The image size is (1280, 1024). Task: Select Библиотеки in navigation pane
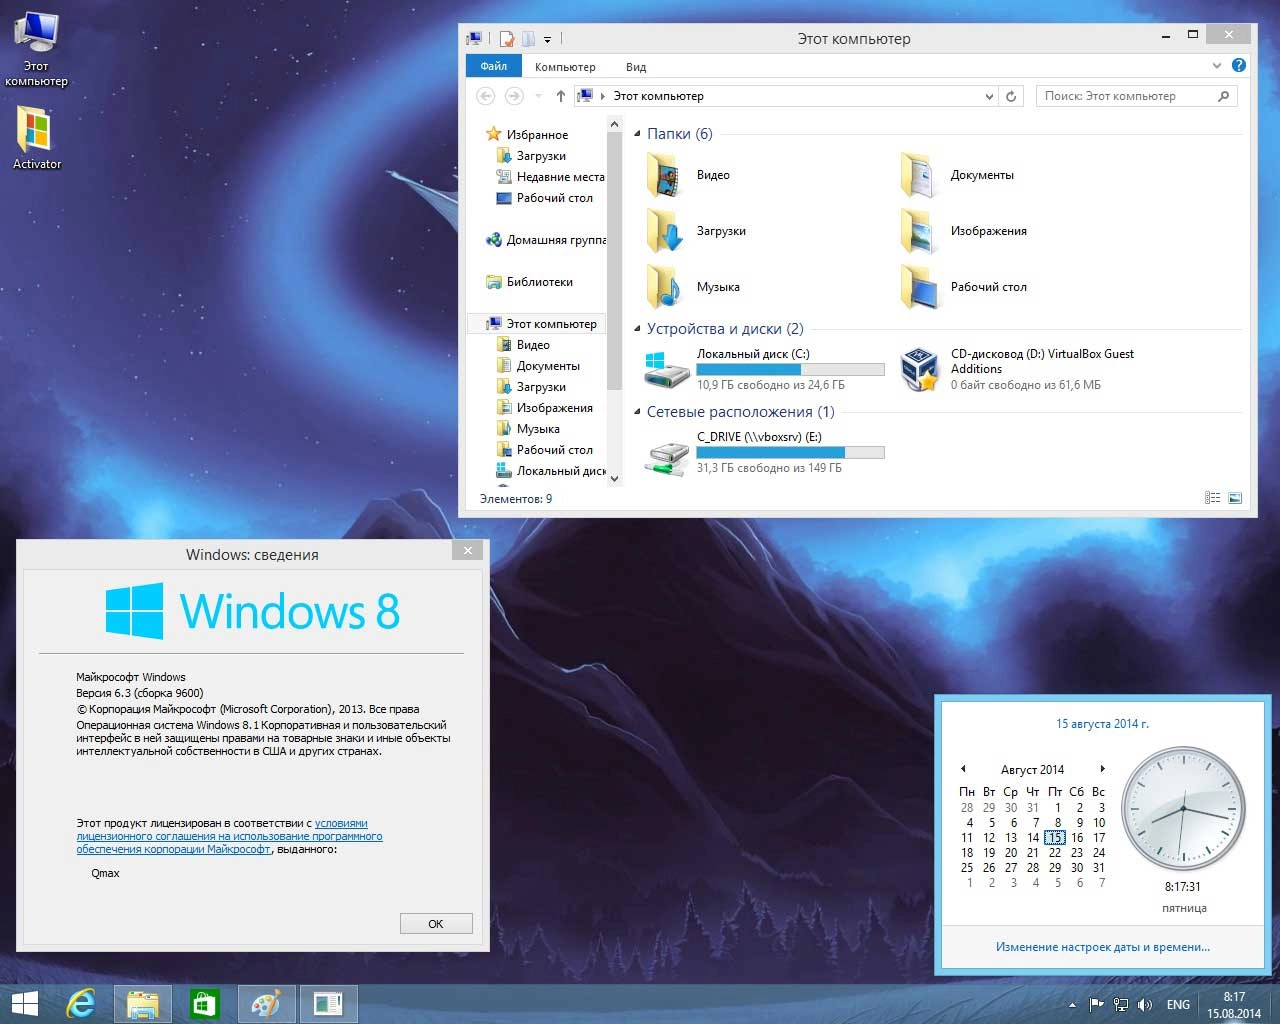[530, 282]
